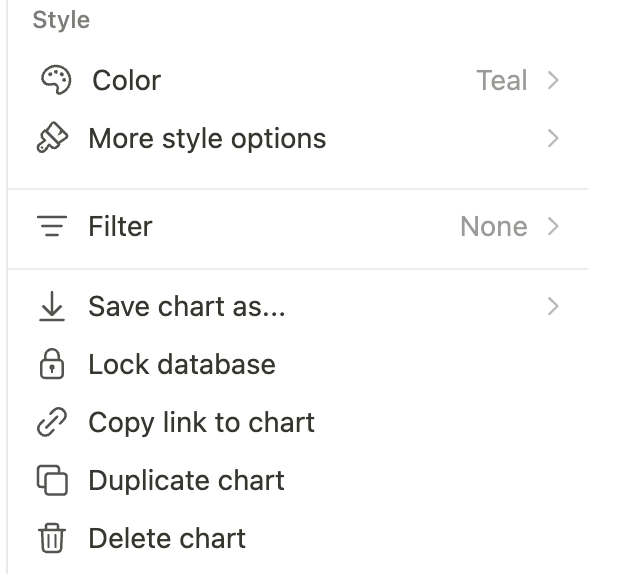Click the padlock lock database icon

[x=52, y=365]
